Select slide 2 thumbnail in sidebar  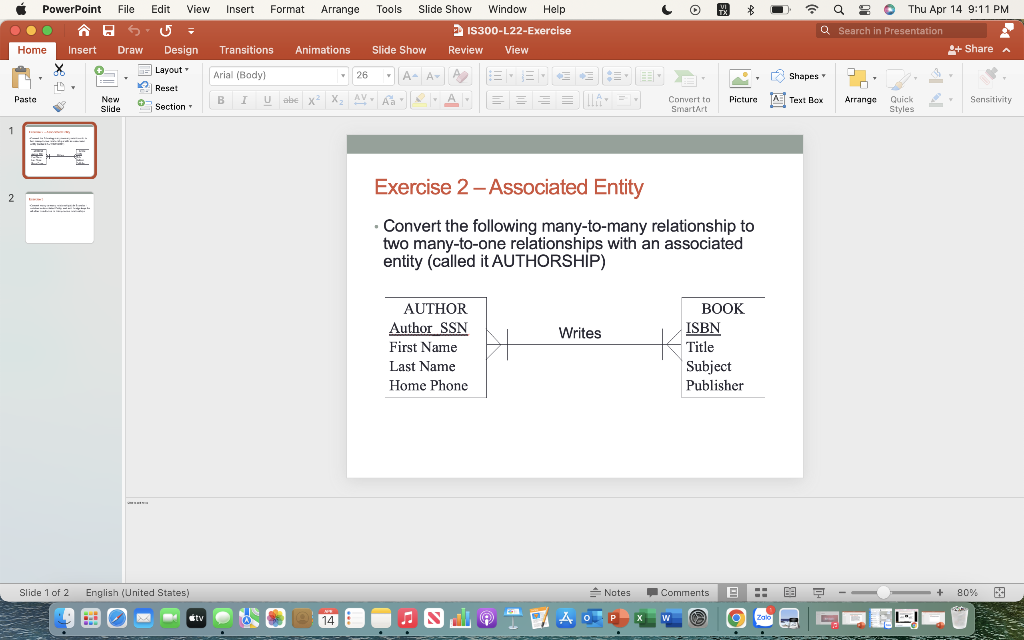[x=59, y=216]
